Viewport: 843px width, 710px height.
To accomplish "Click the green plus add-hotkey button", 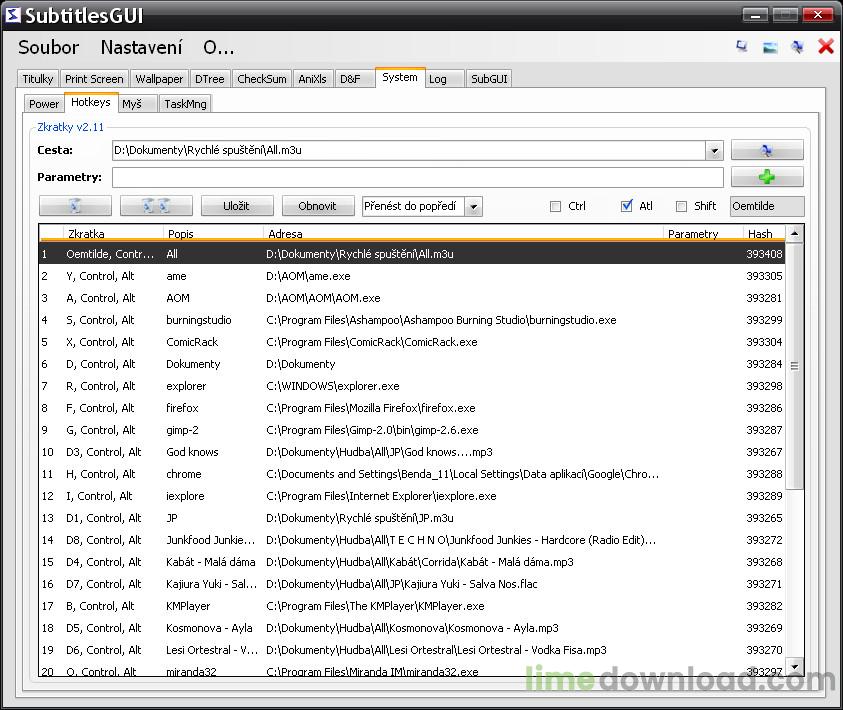I will pos(767,177).
